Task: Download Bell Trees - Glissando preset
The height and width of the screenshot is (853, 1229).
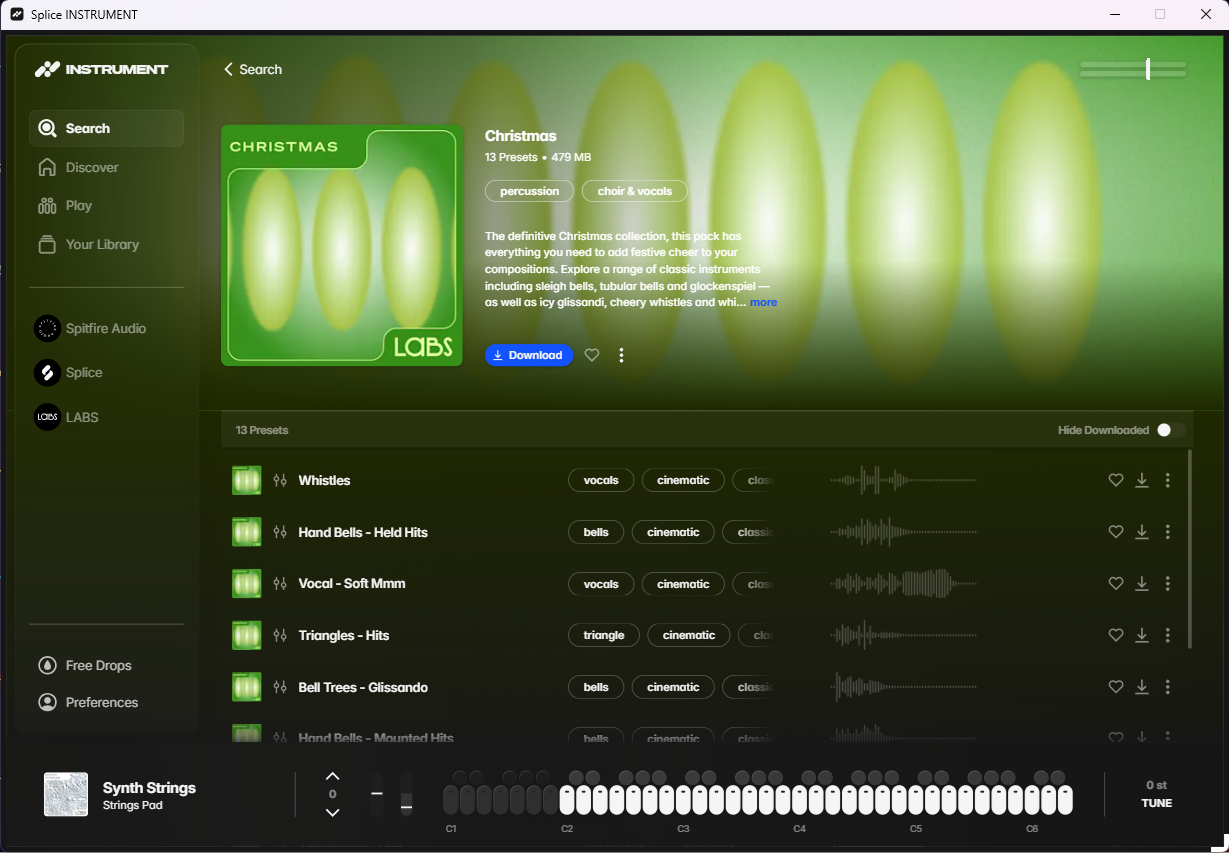Action: pyautogui.click(x=1142, y=687)
